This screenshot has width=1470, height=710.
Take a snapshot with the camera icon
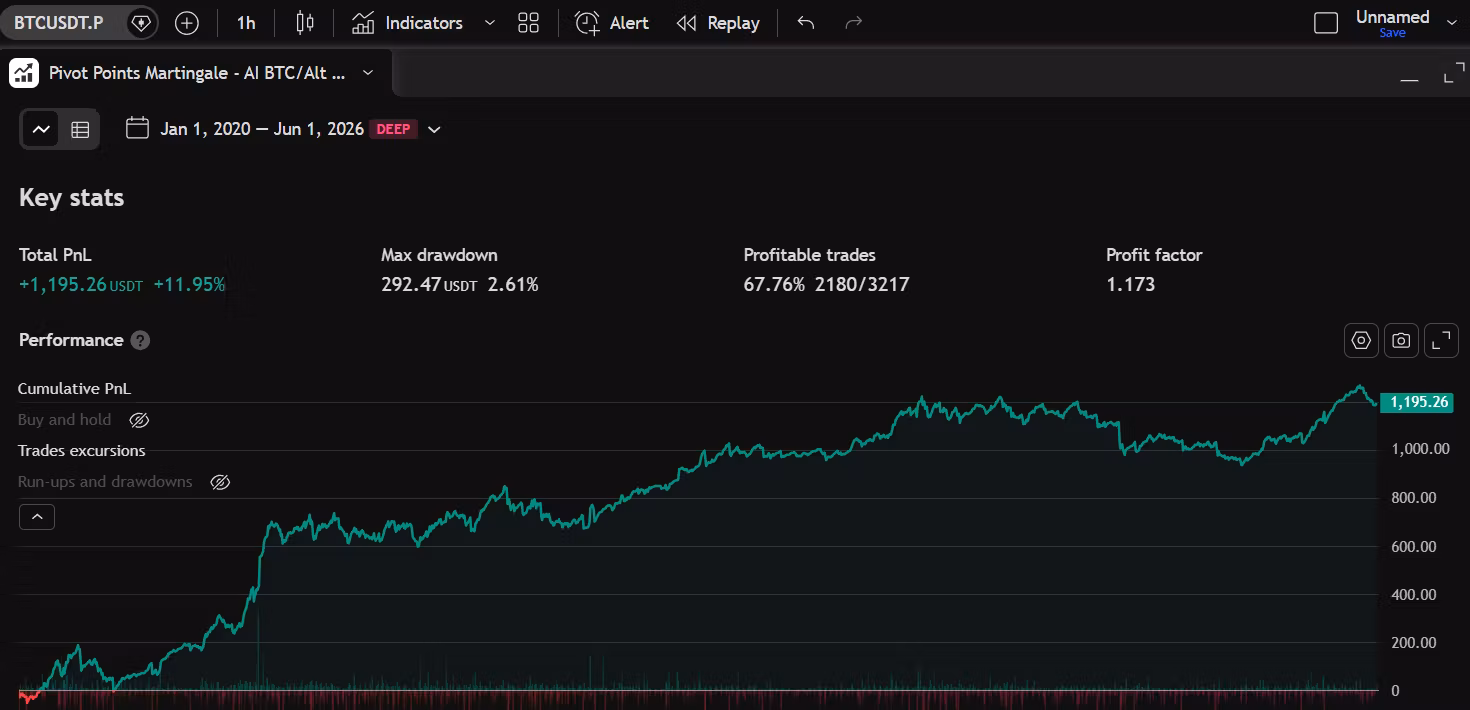(x=1401, y=340)
